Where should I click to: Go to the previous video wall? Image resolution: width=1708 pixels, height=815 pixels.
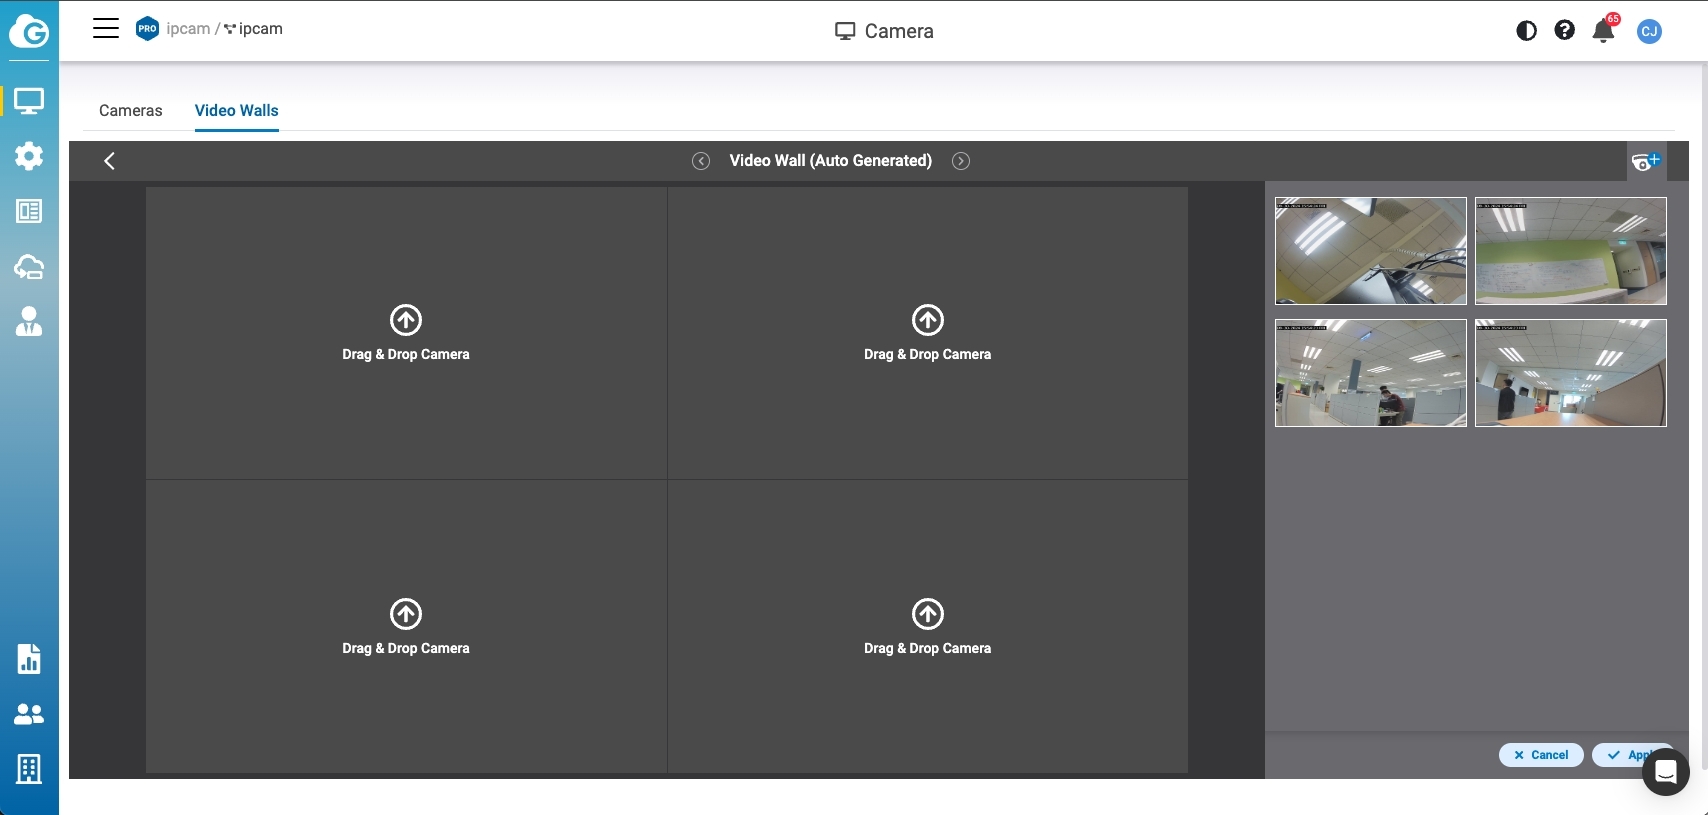pos(701,161)
